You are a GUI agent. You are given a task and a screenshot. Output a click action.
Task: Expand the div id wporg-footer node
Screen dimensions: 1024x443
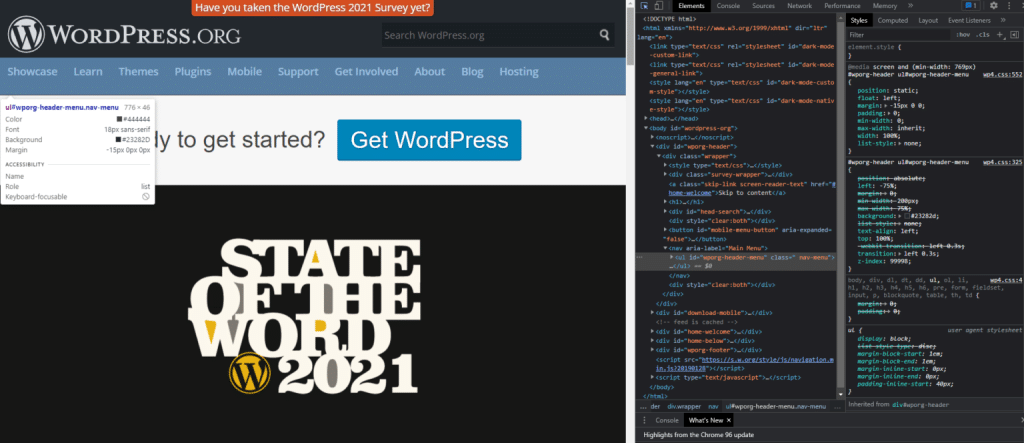(x=652, y=350)
